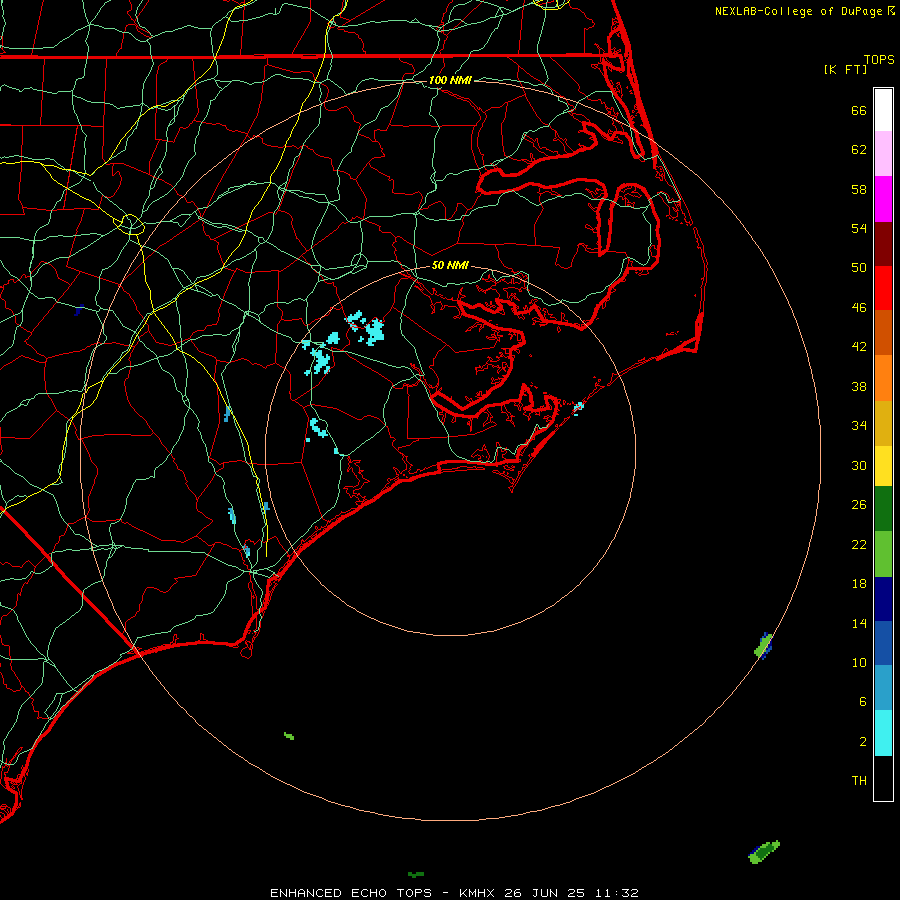The height and width of the screenshot is (900, 900).
Task: Click the small green echo offshore south
Action: point(289,736)
